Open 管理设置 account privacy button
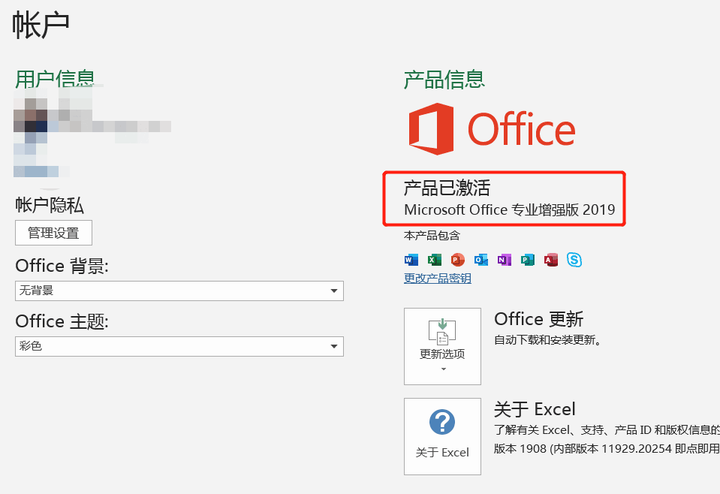 [x=54, y=233]
